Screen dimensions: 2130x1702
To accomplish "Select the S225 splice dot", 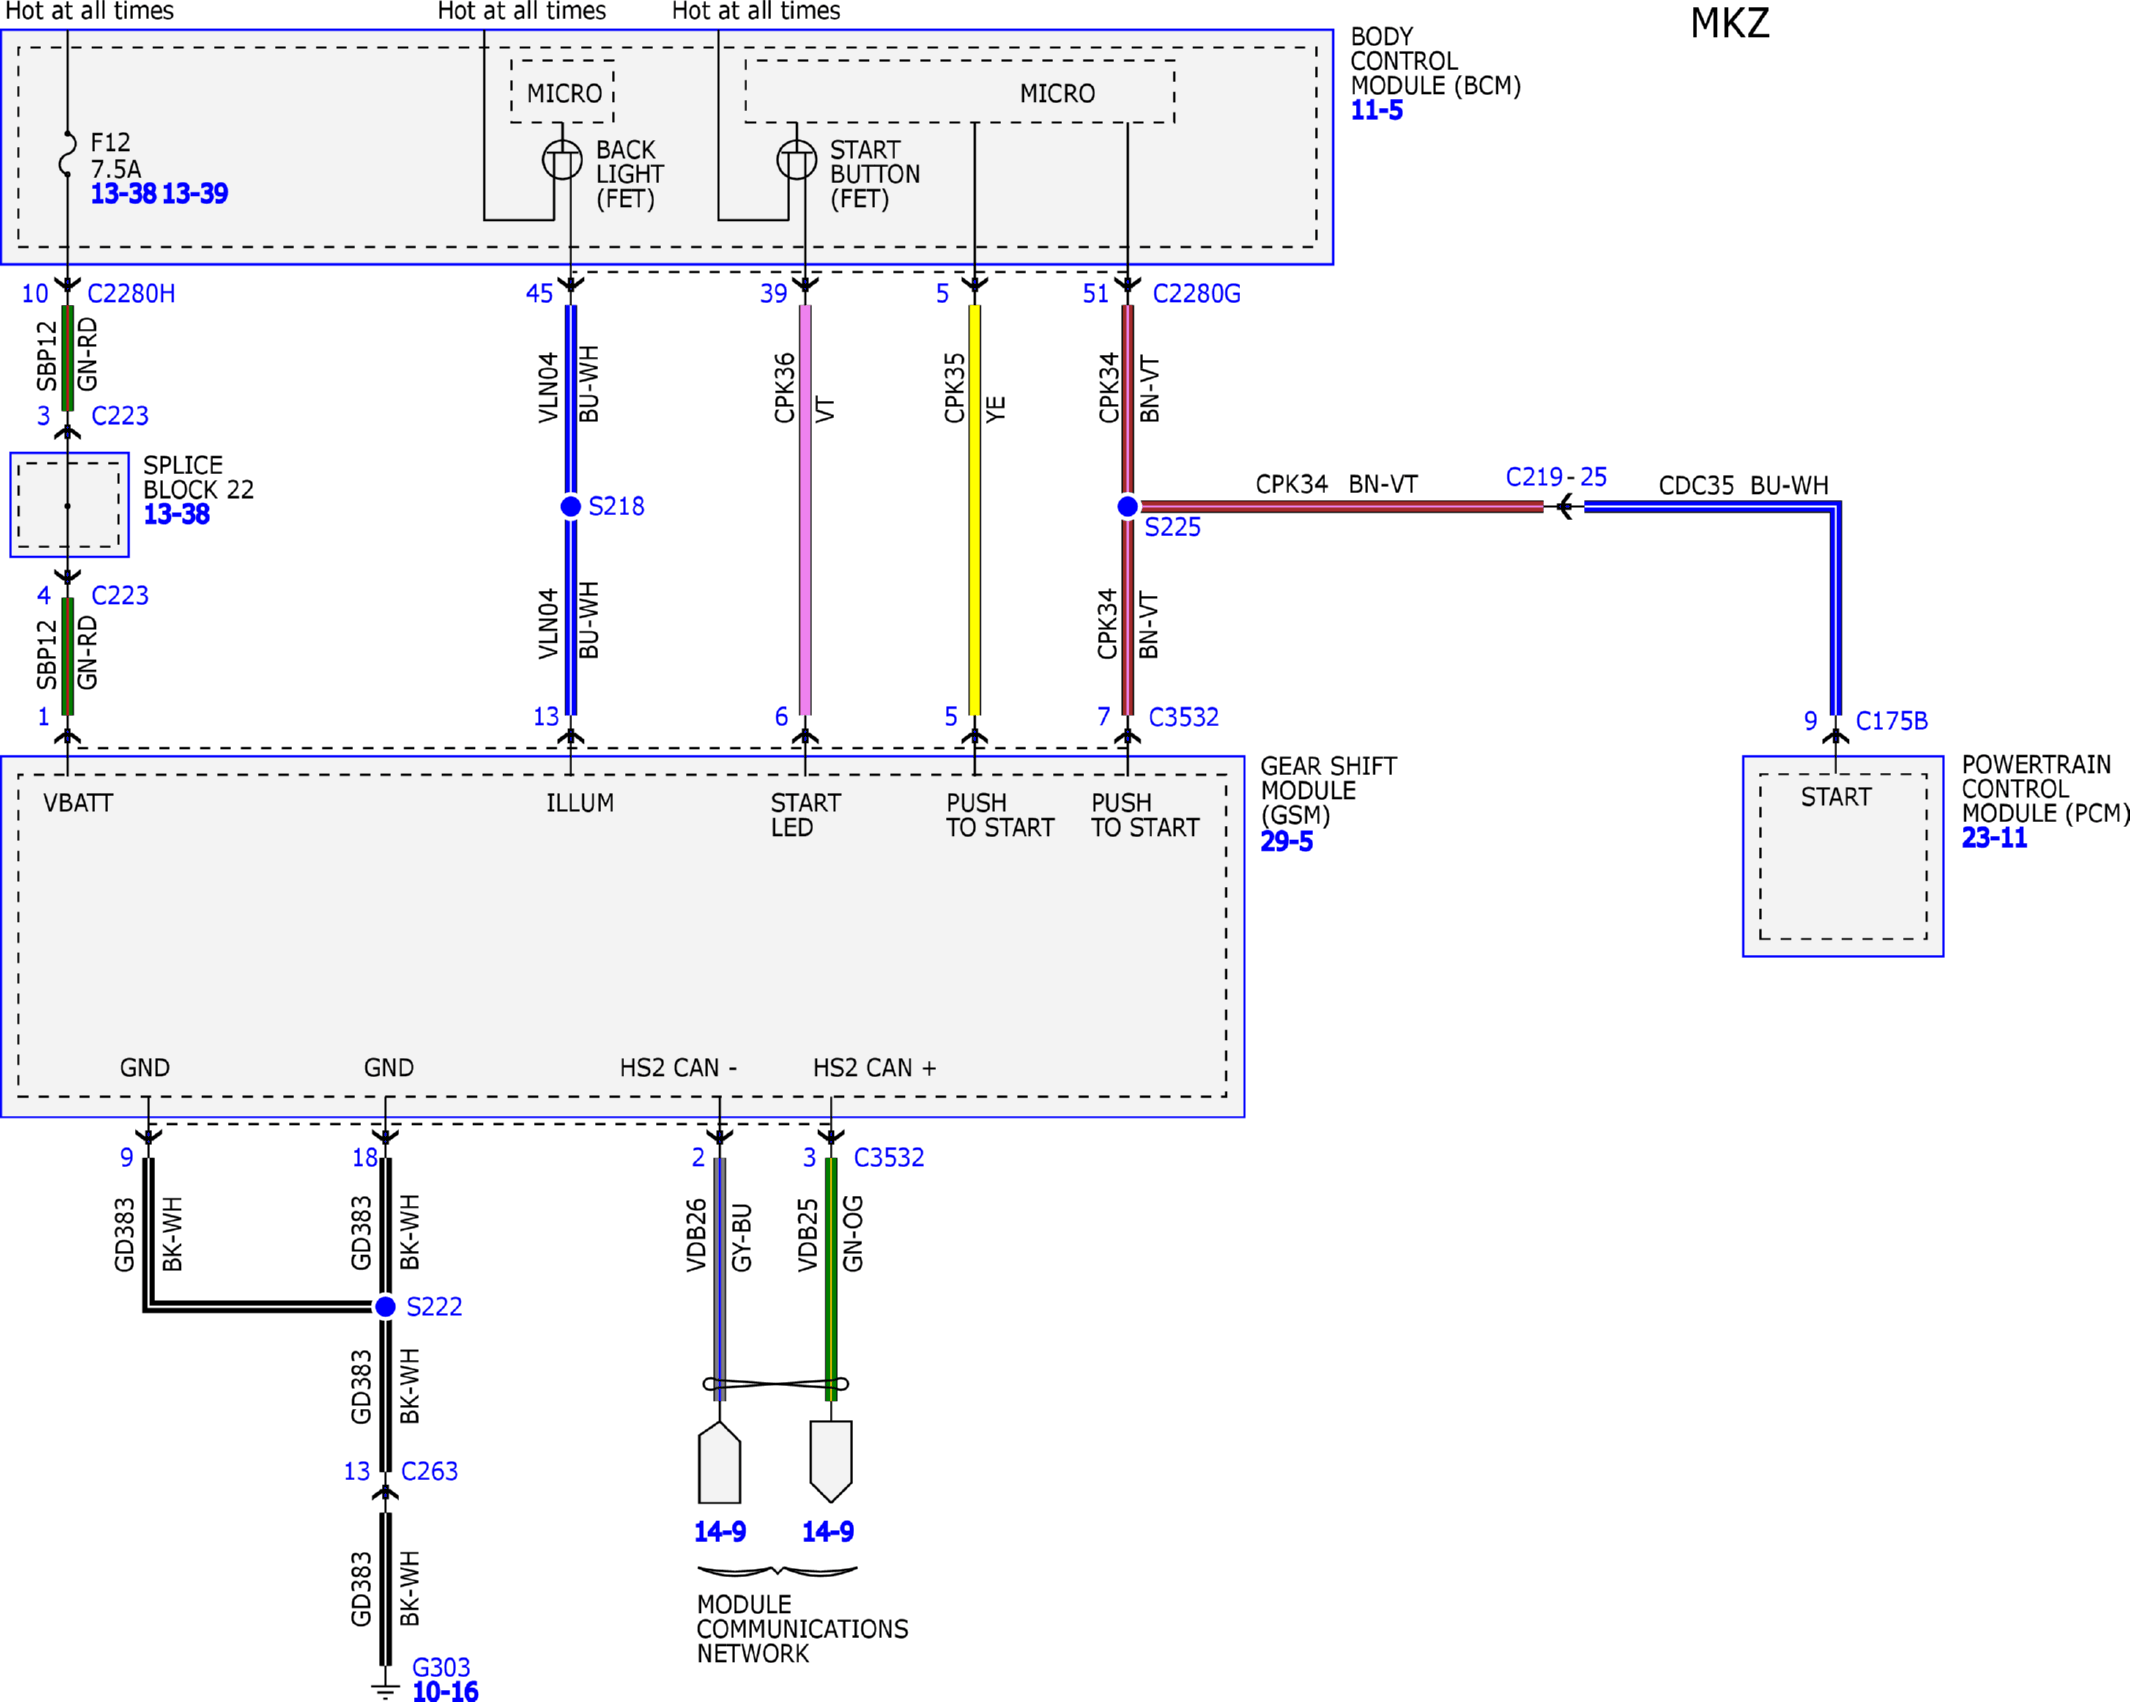I will tap(1127, 507).
